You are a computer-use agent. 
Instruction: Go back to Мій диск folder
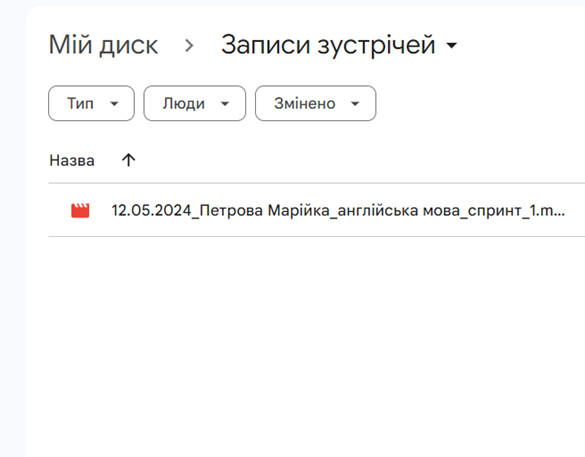[103, 45]
